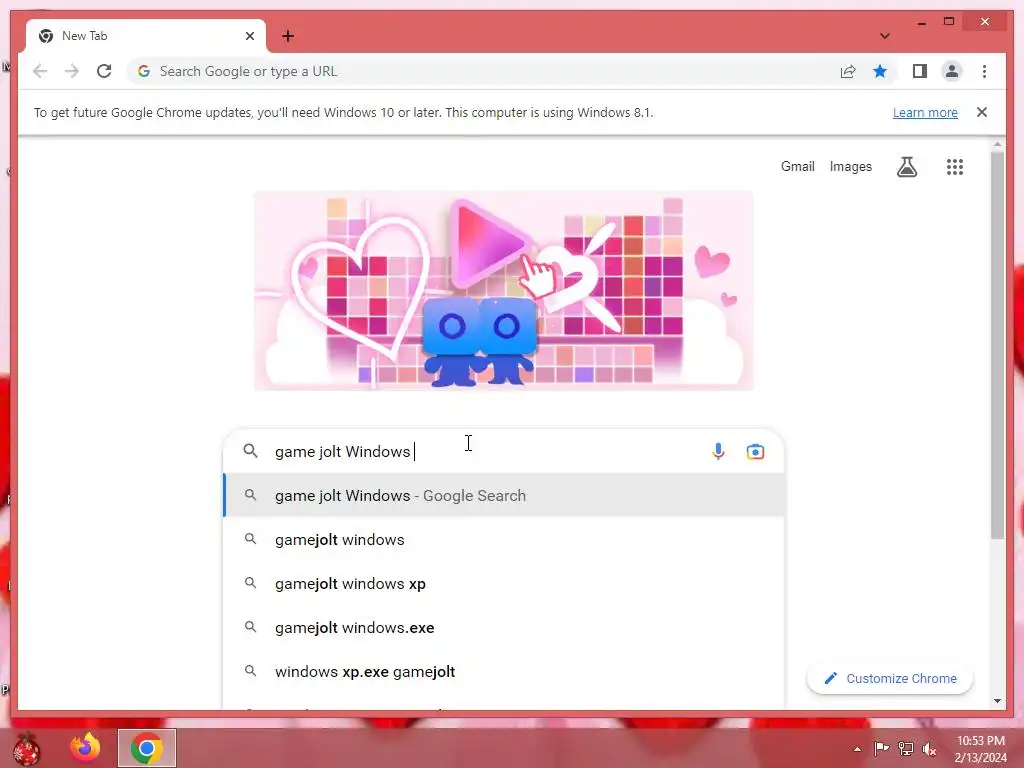1024x768 pixels.
Task: Toggle the Chrome side panel
Action: 920,71
